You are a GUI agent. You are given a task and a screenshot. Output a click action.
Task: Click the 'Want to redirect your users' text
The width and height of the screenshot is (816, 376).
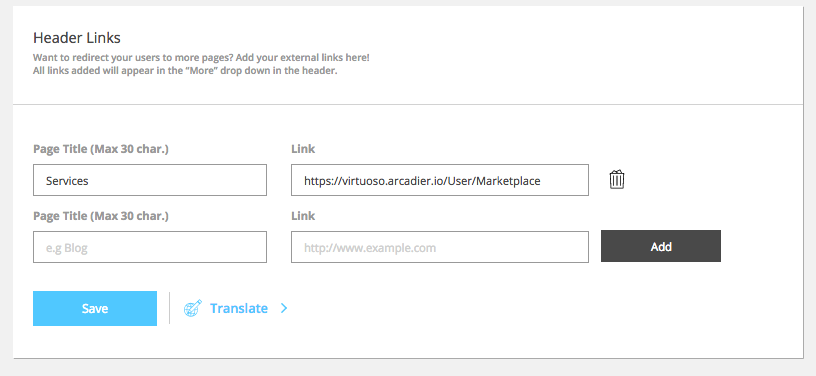(201, 58)
